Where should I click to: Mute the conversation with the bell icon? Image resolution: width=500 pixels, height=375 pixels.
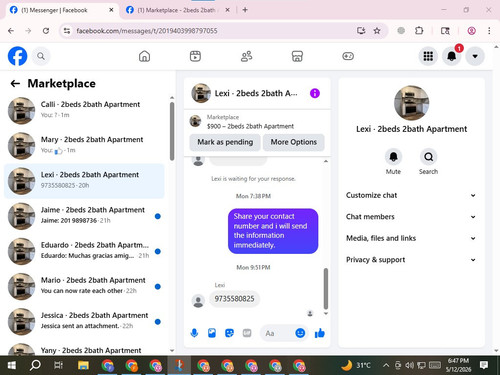coord(393,157)
